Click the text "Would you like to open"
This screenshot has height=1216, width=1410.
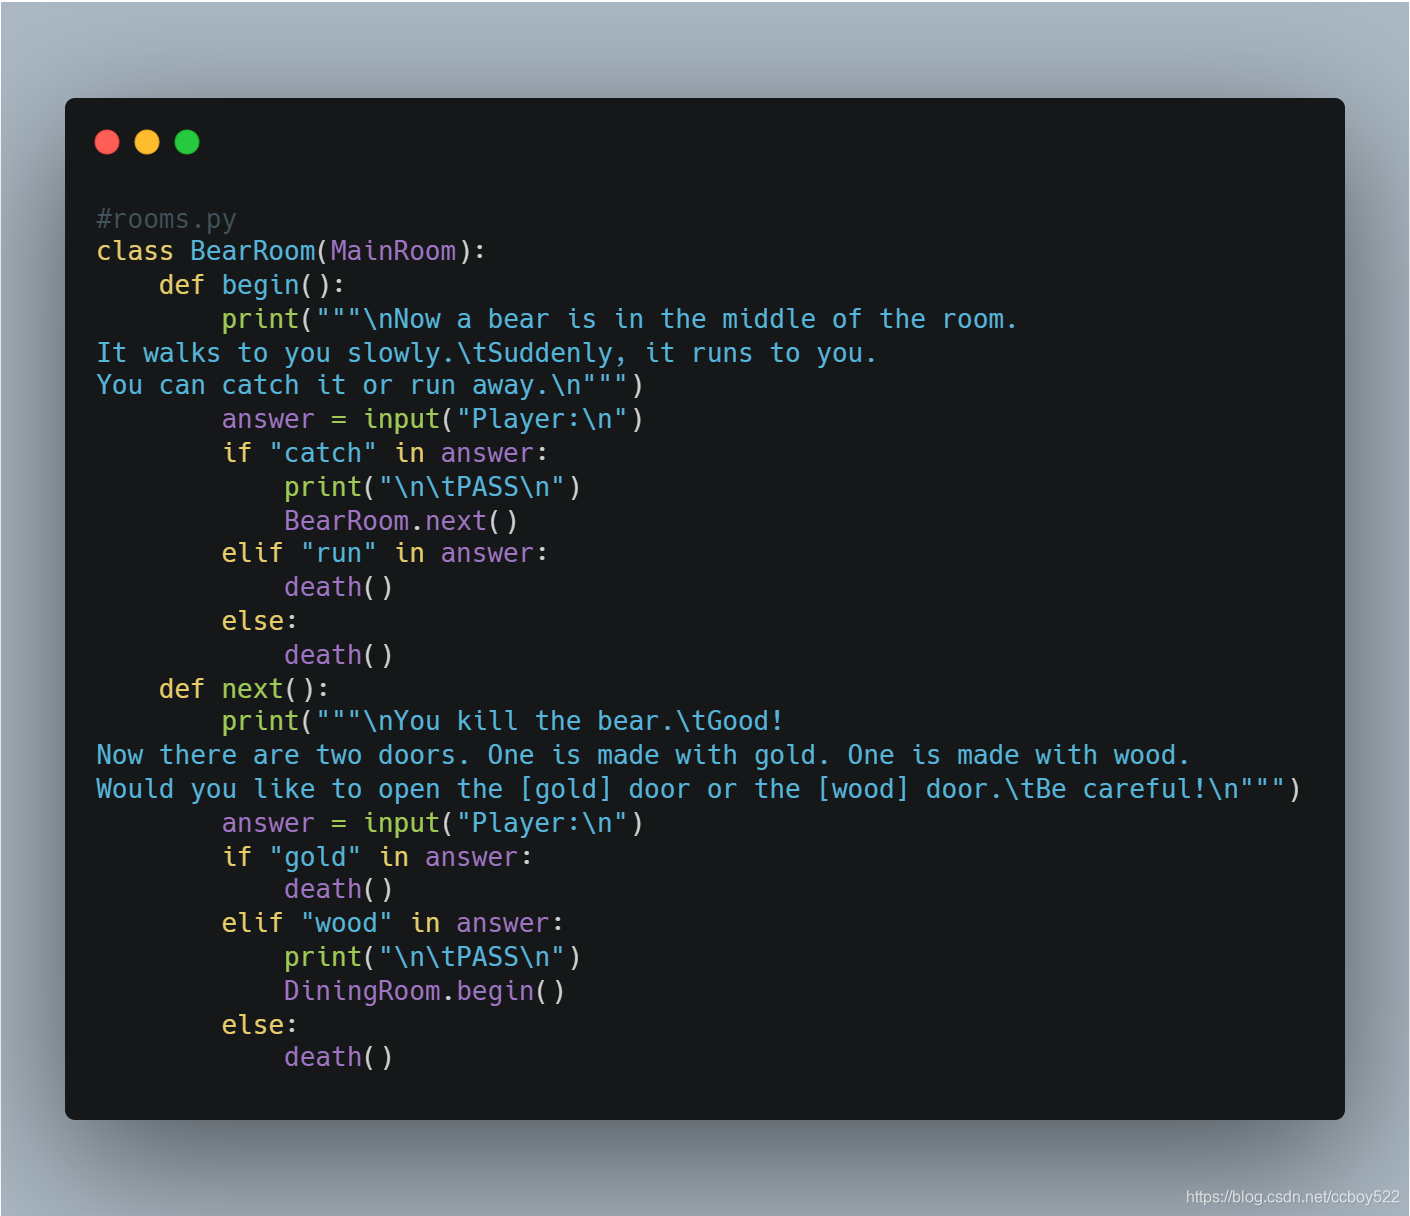coord(268,789)
